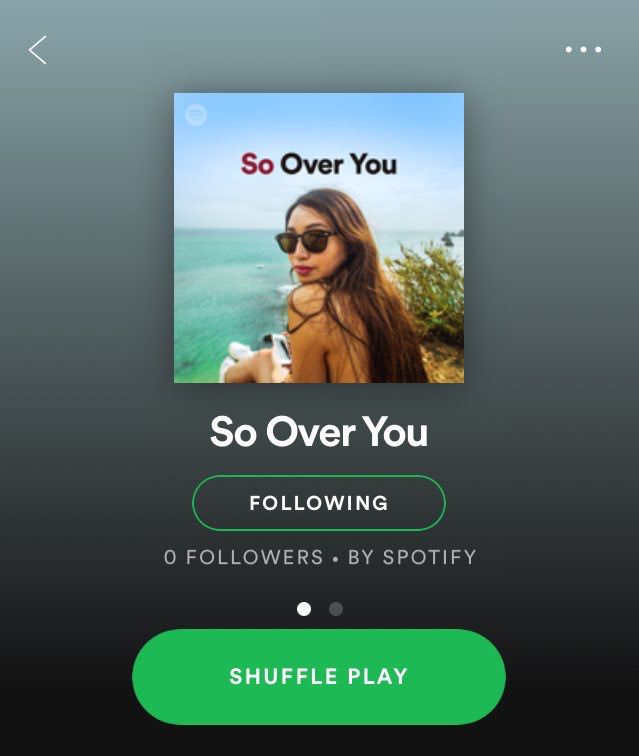Start SHUFFLE PLAY for this playlist
The width and height of the screenshot is (639, 756).
point(319,676)
